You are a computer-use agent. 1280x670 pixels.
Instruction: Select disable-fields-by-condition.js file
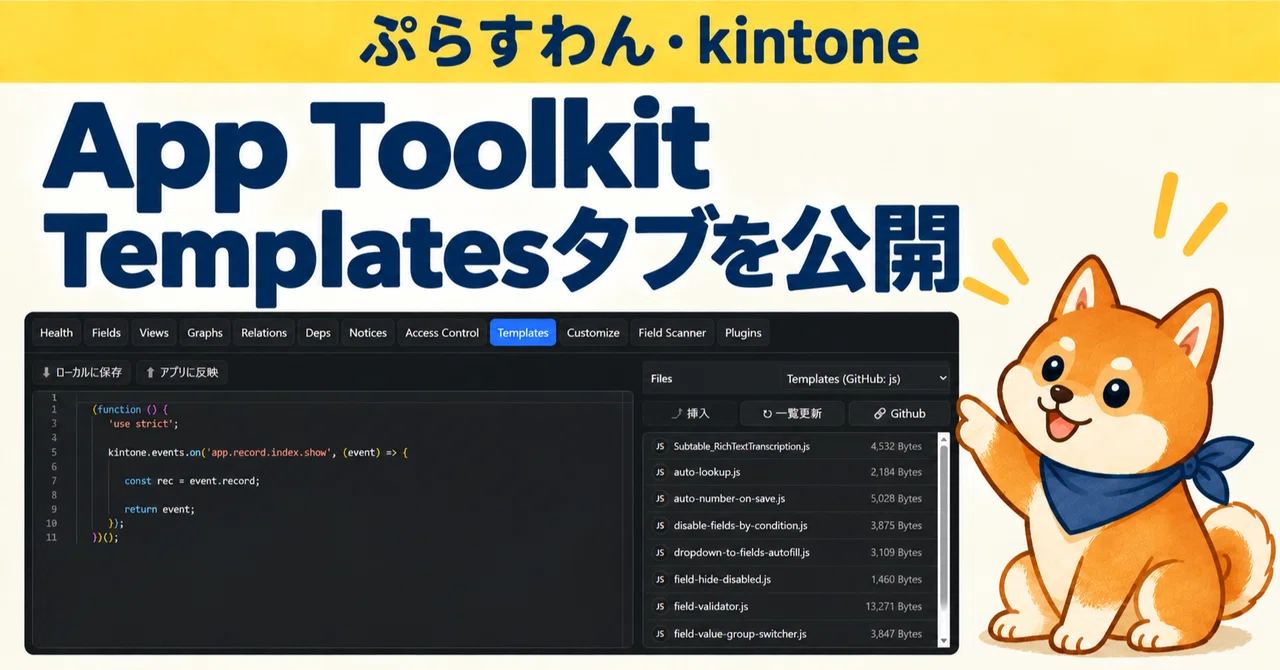[x=791, y=526]
